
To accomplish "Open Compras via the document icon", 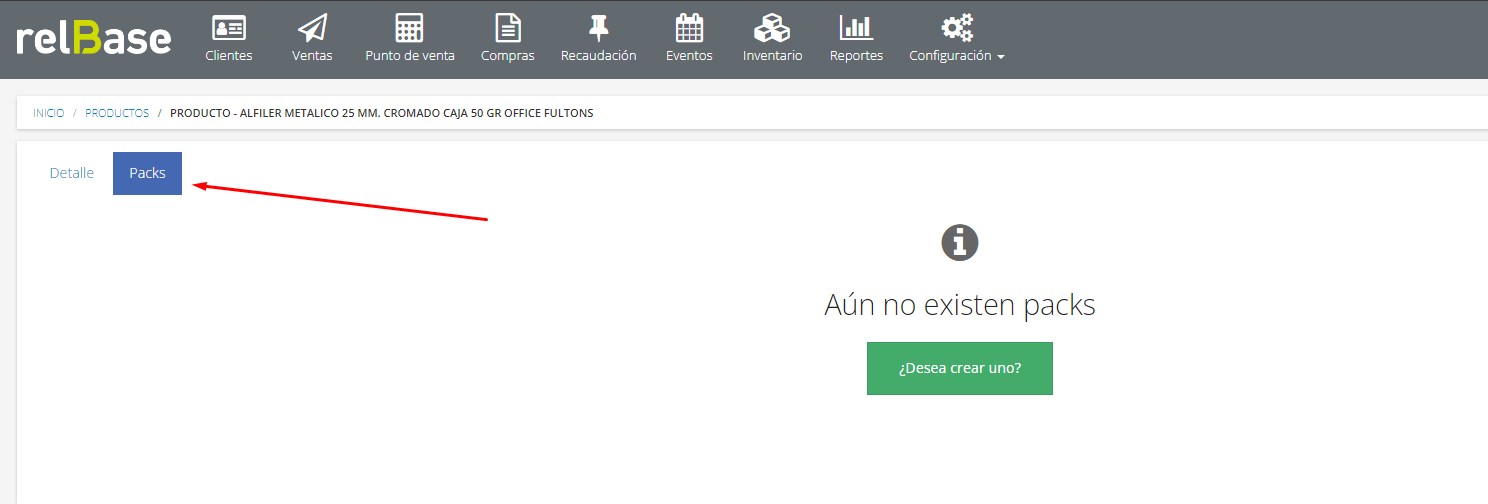I will pos(508,27).
